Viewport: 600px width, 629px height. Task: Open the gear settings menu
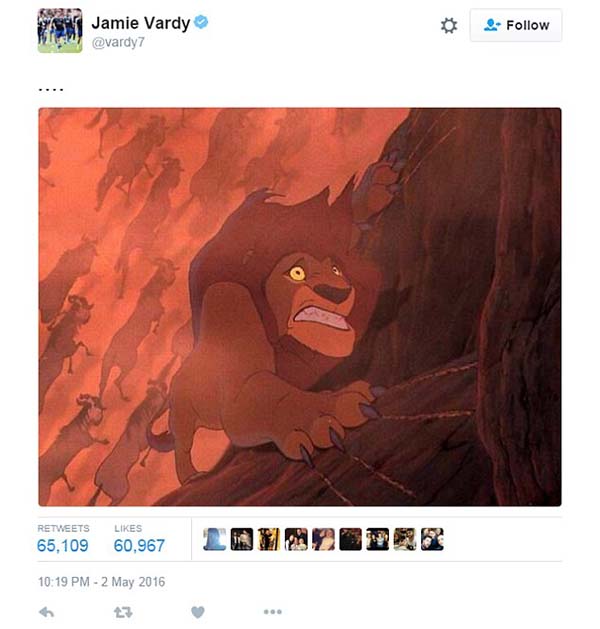click(449, 25)
